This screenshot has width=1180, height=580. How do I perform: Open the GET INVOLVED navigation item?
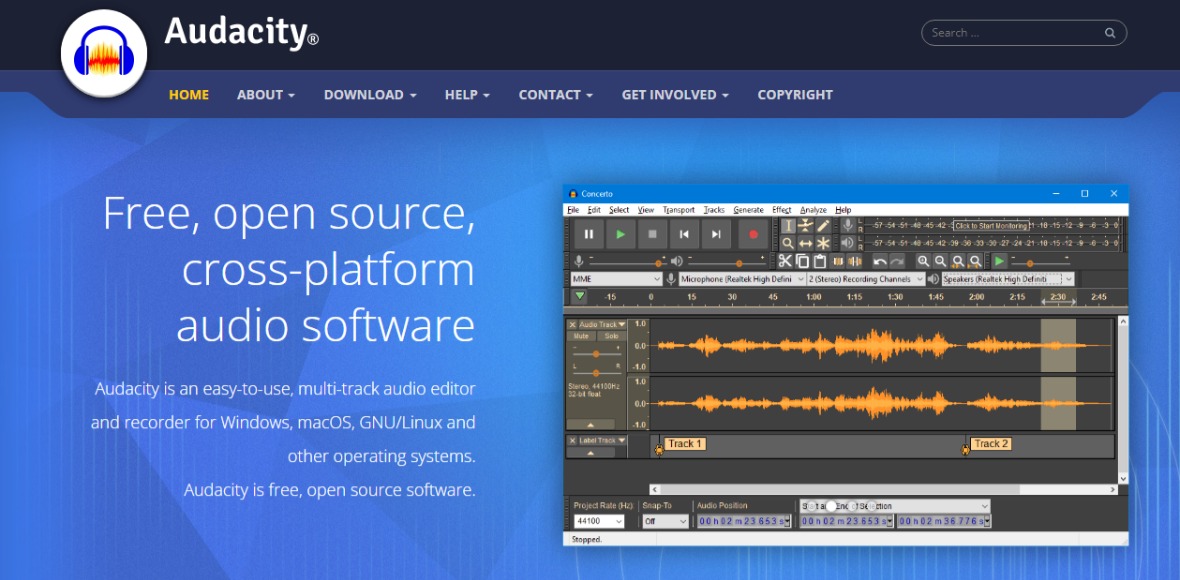675,95
